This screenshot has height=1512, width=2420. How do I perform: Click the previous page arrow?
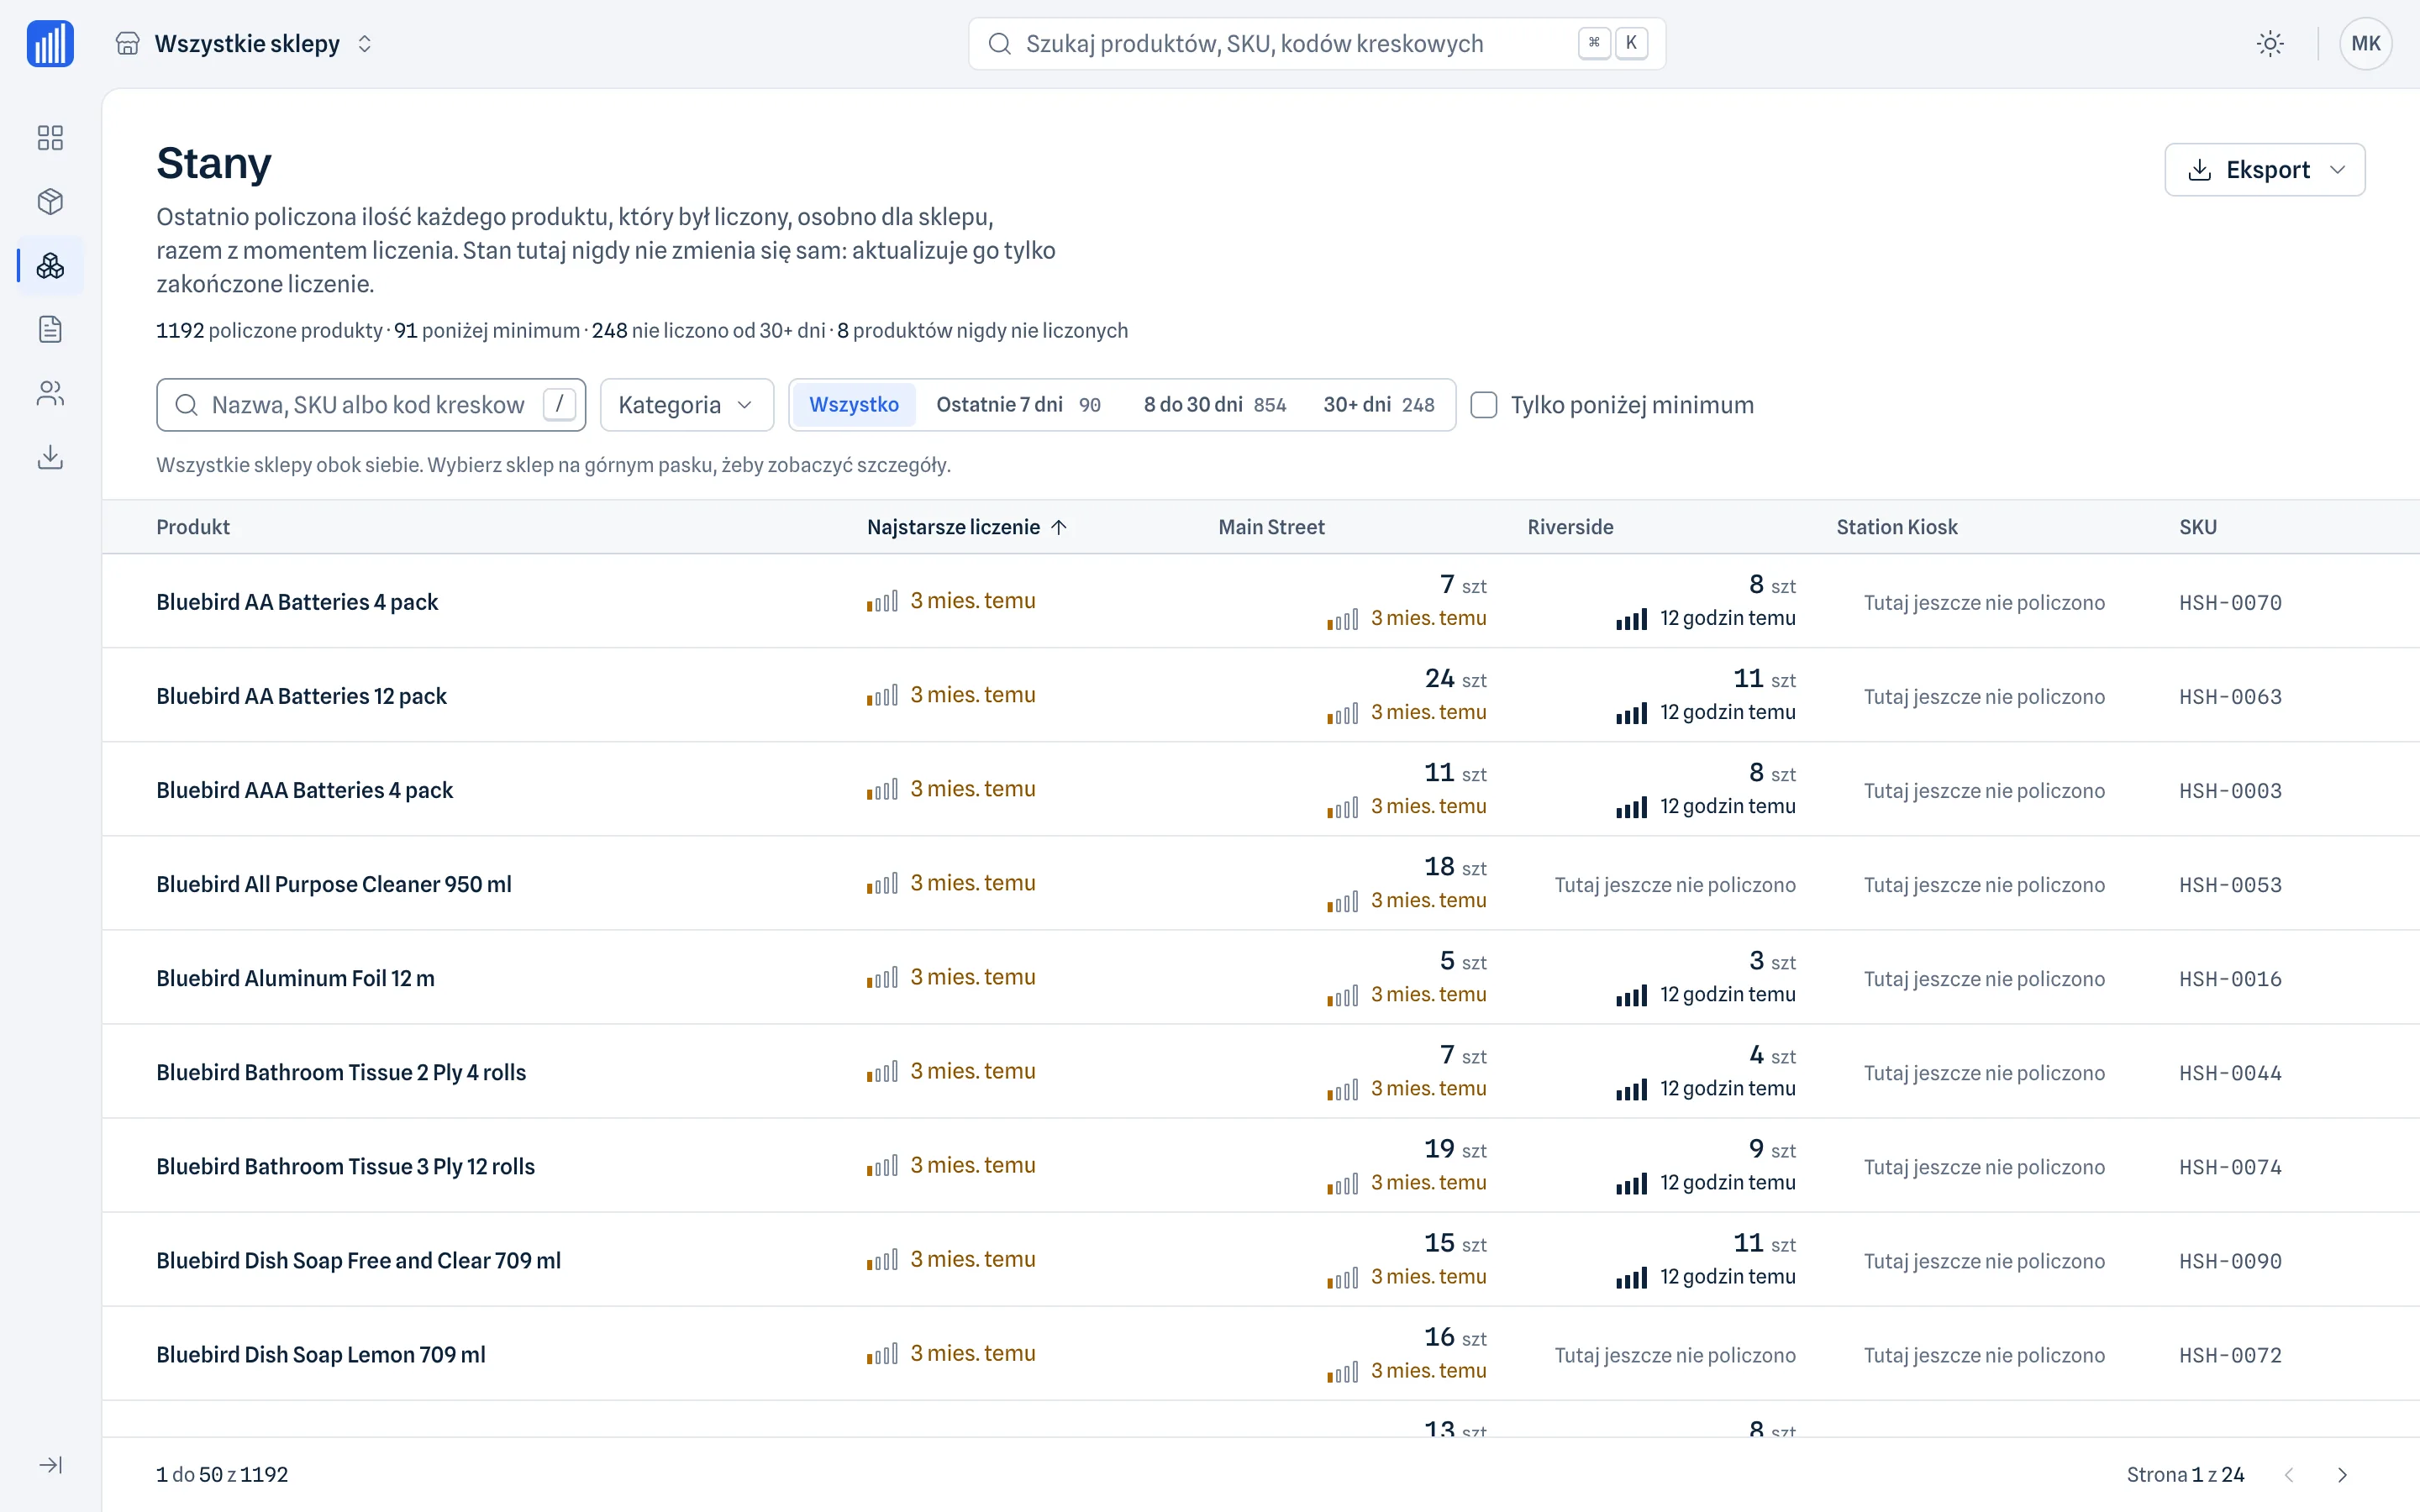(x=2289, y=1474)
